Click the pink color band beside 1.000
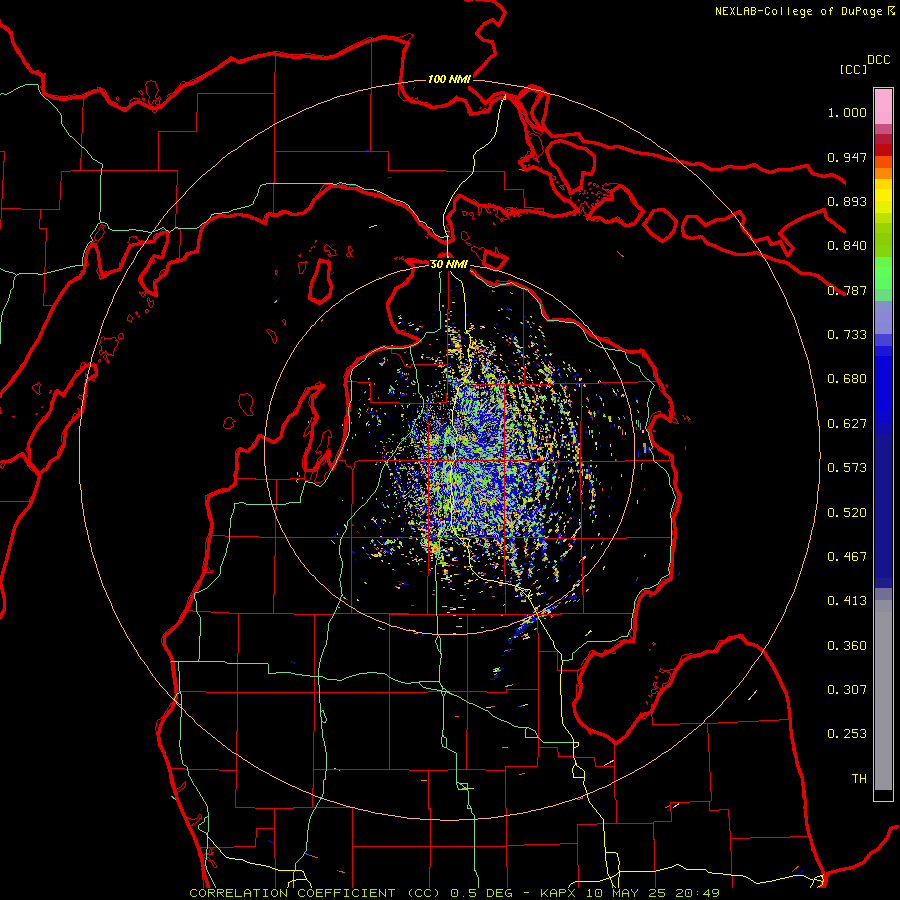The image size is (900, 900). coord(883,106)
